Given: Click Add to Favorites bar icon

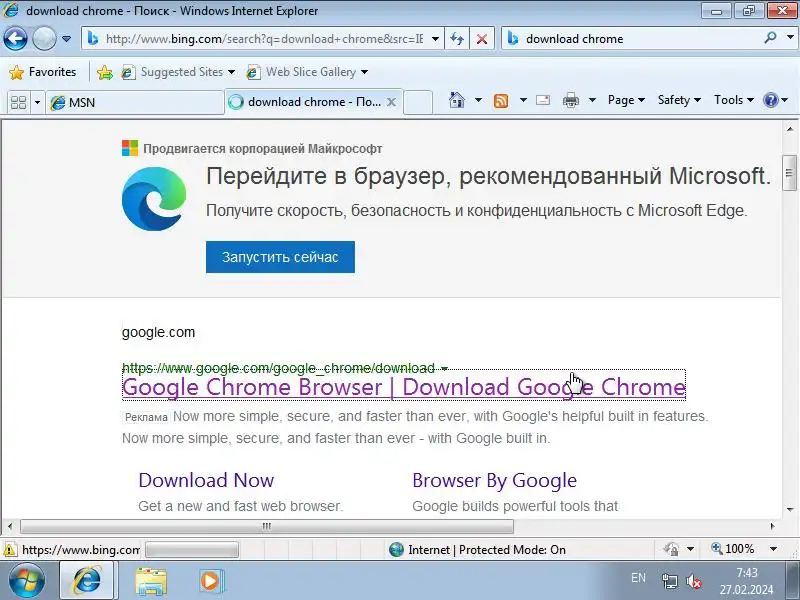Looking at the screenshot, I should [105, 72].
